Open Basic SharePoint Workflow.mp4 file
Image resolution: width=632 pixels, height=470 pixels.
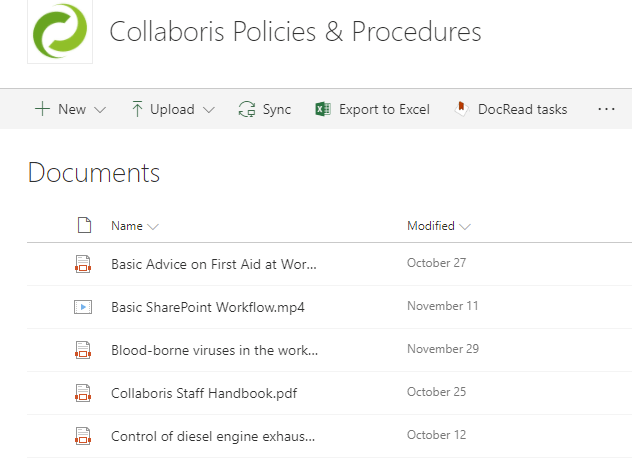tap(208, 307)
